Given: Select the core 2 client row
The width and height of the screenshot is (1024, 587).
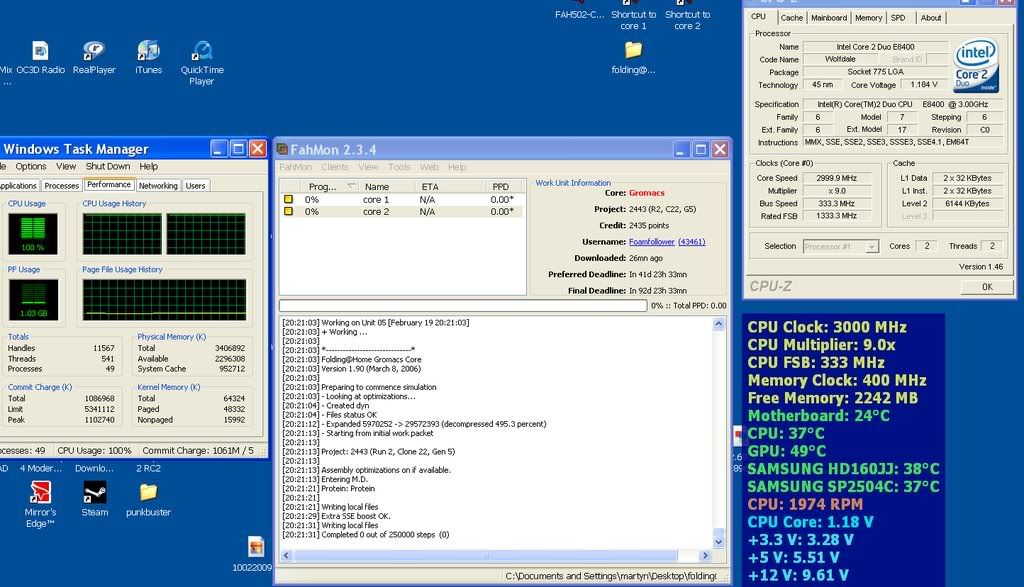Looking at the screenshot, I should (402, 212).
